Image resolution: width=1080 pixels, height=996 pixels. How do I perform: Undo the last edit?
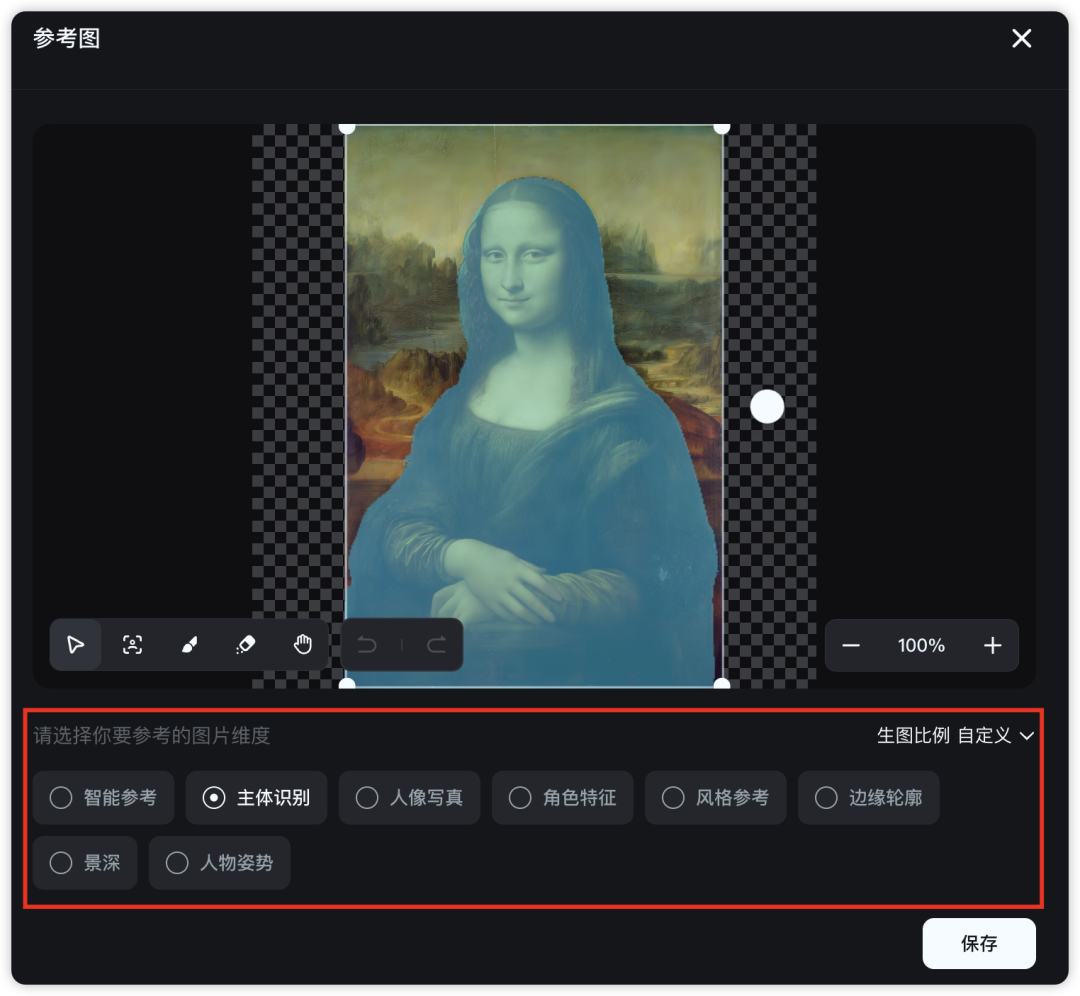point(367,645)
